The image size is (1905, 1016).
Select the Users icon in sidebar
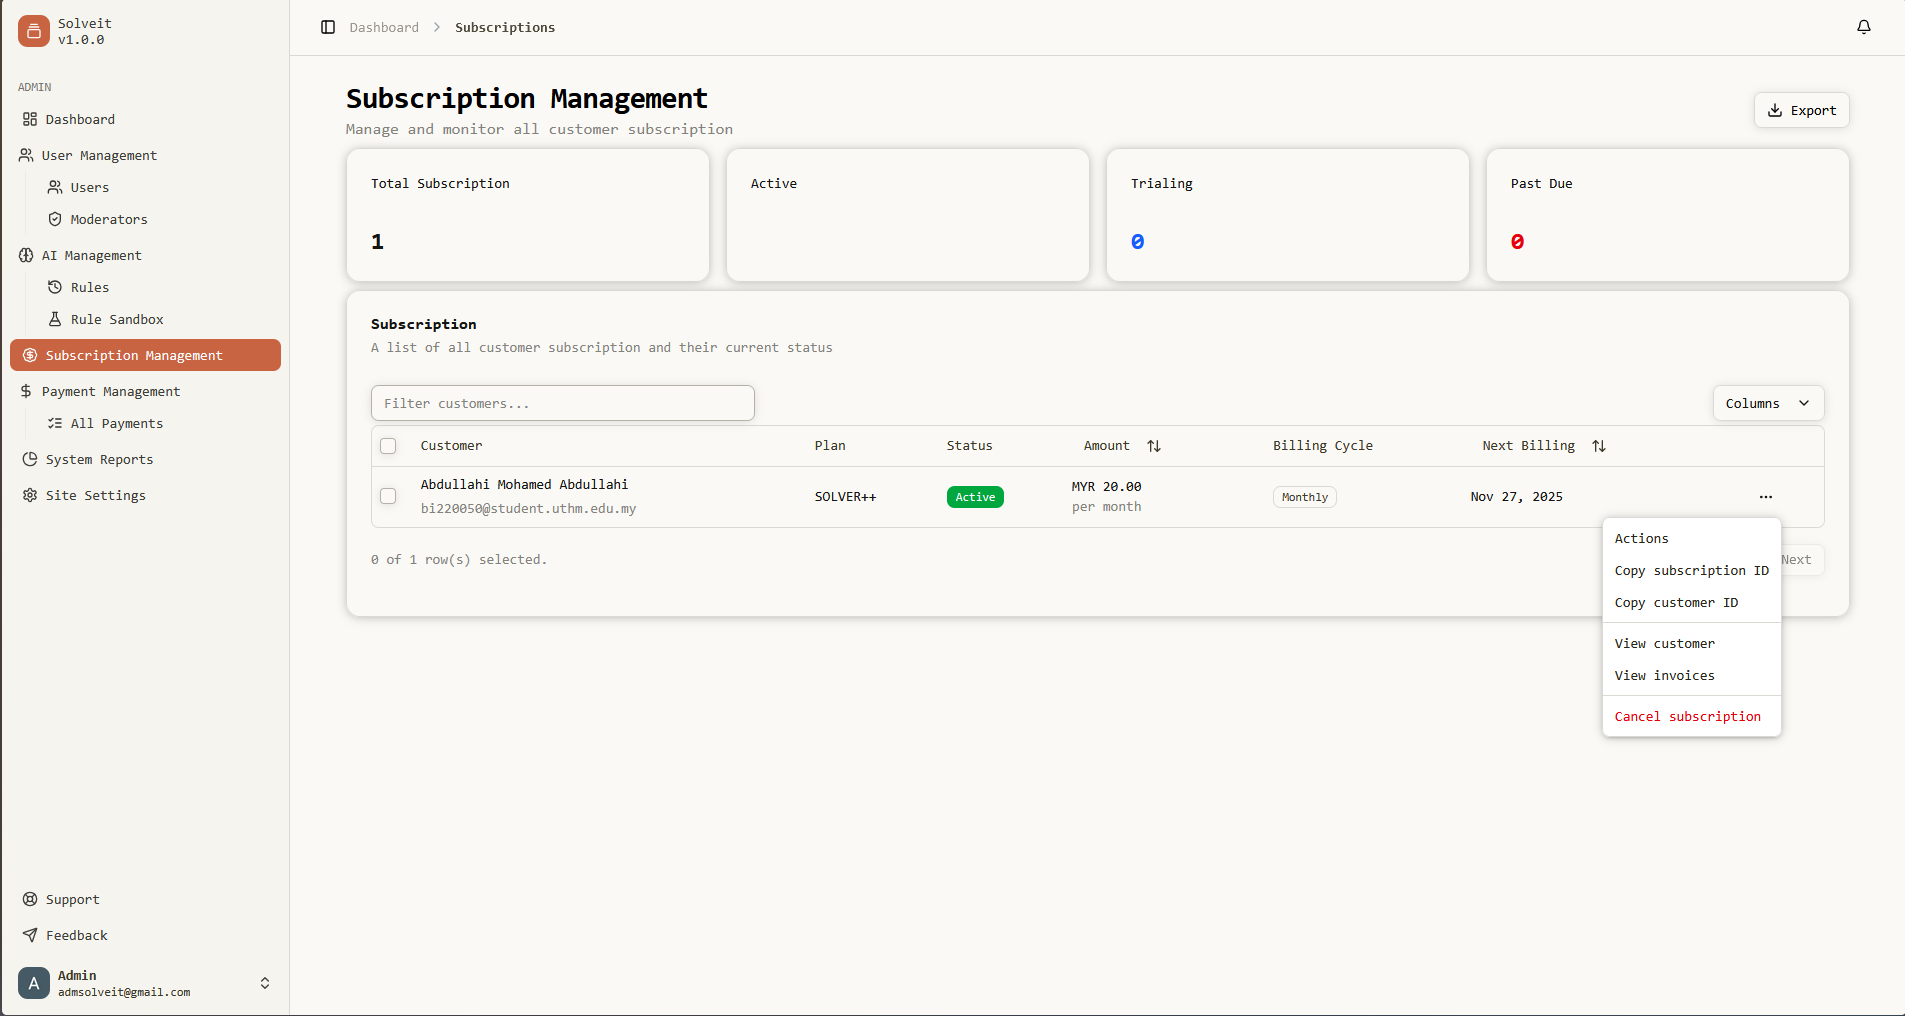pos(54,187)
